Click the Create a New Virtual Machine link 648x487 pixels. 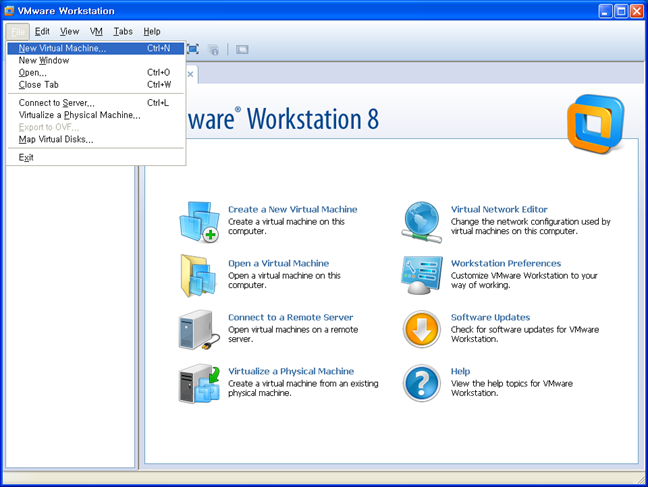coord(293,210)
